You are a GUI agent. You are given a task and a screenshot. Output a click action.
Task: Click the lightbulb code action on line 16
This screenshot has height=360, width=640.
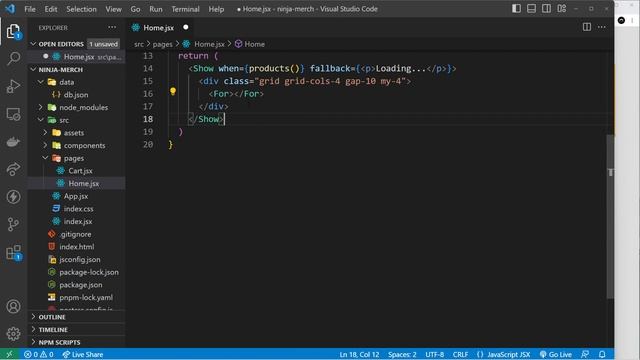point(173,91)
